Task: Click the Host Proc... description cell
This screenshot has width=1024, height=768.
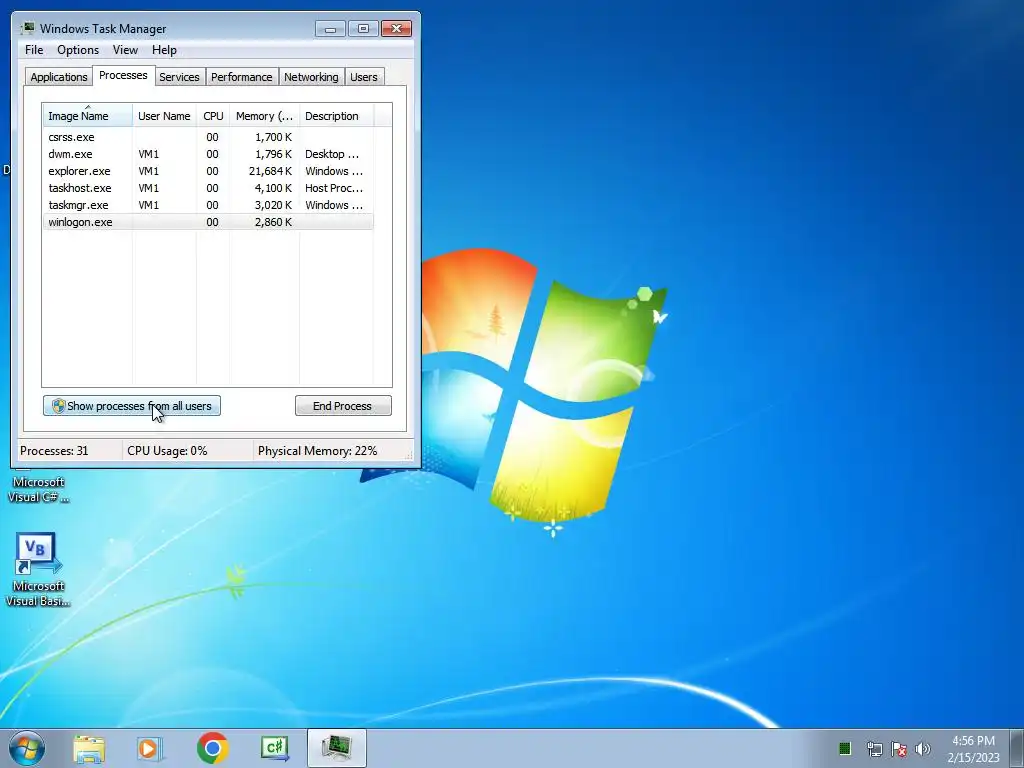Action: 334,188
